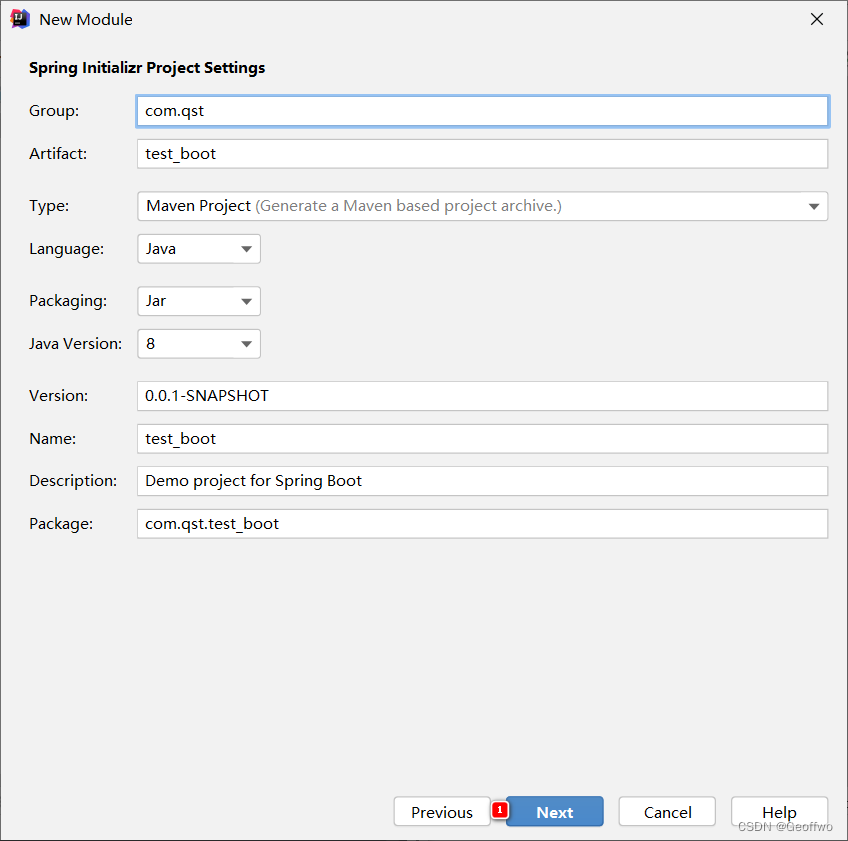Image resolution: width=848 pixels, height=841 pixels.
Task: Click the Name: label
Action: point(52,439)
